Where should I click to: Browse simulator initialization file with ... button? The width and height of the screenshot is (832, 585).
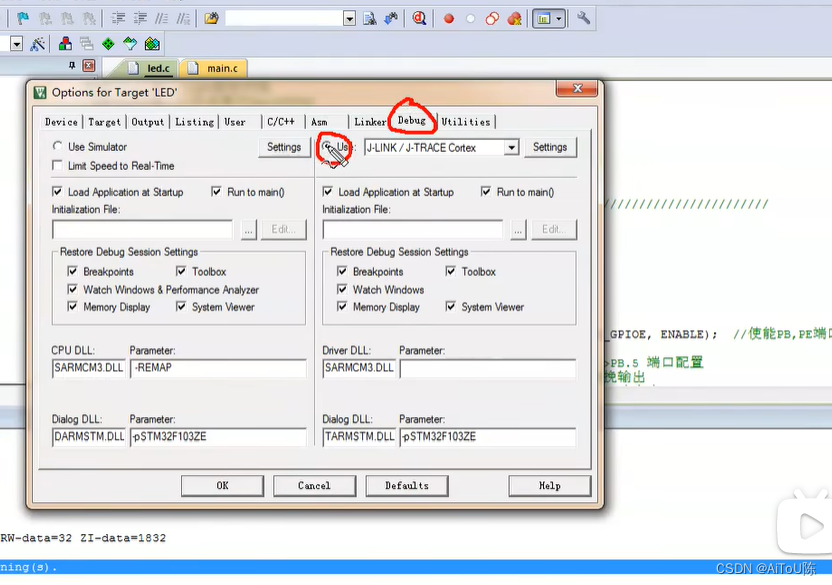[x=248, y=229]
